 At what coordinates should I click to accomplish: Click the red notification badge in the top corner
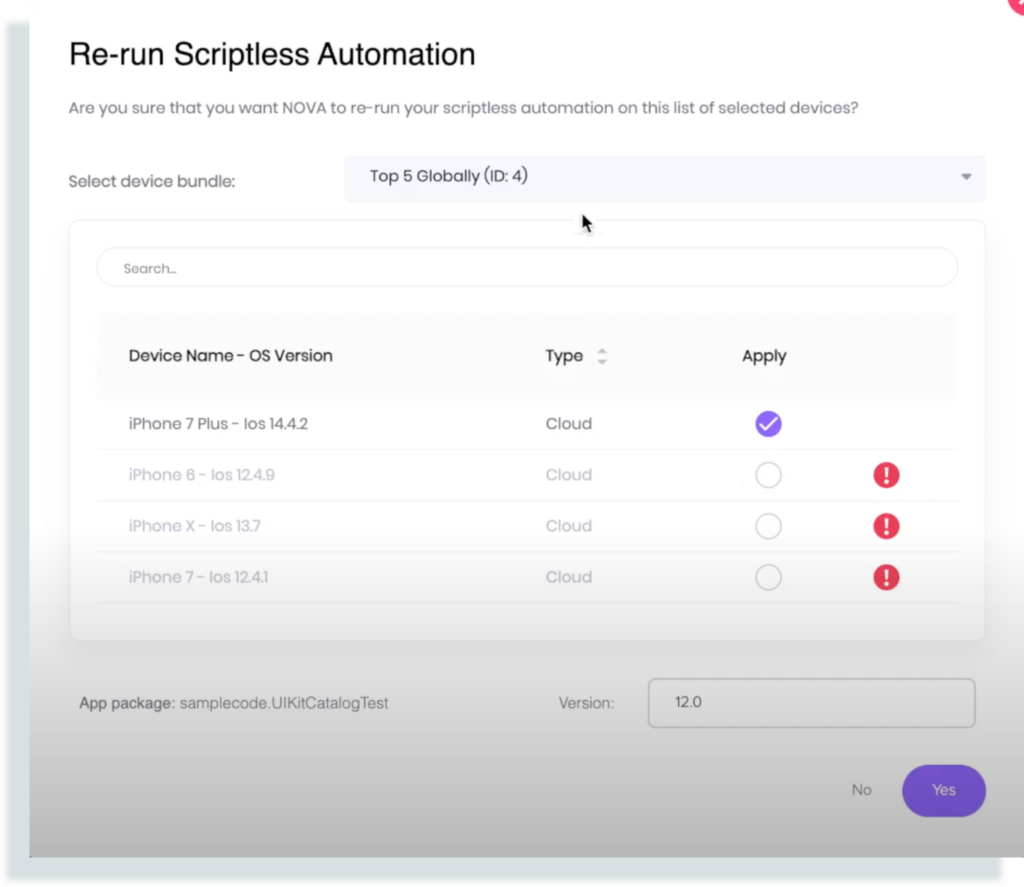(x=1018, y=6)
